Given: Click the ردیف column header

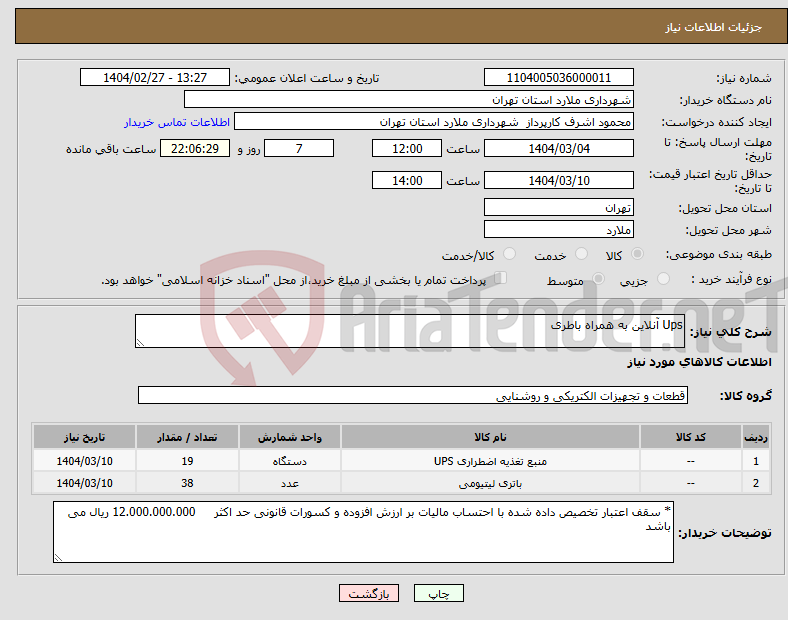Looking at the screenshot, I should (756, 437).
